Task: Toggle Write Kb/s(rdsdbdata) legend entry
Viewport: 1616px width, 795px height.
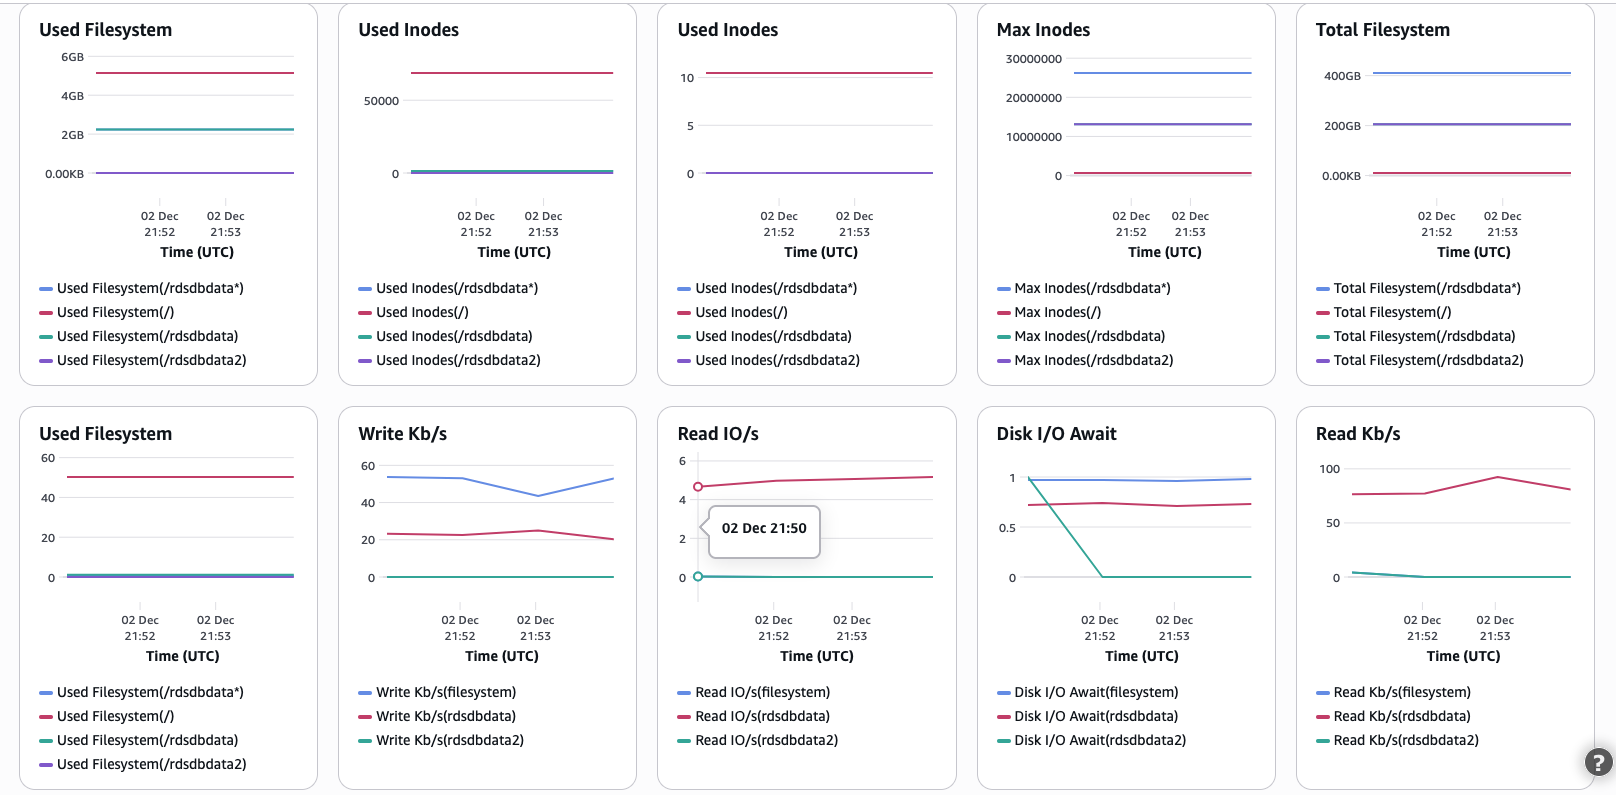Action: click(x=445, y=716)
